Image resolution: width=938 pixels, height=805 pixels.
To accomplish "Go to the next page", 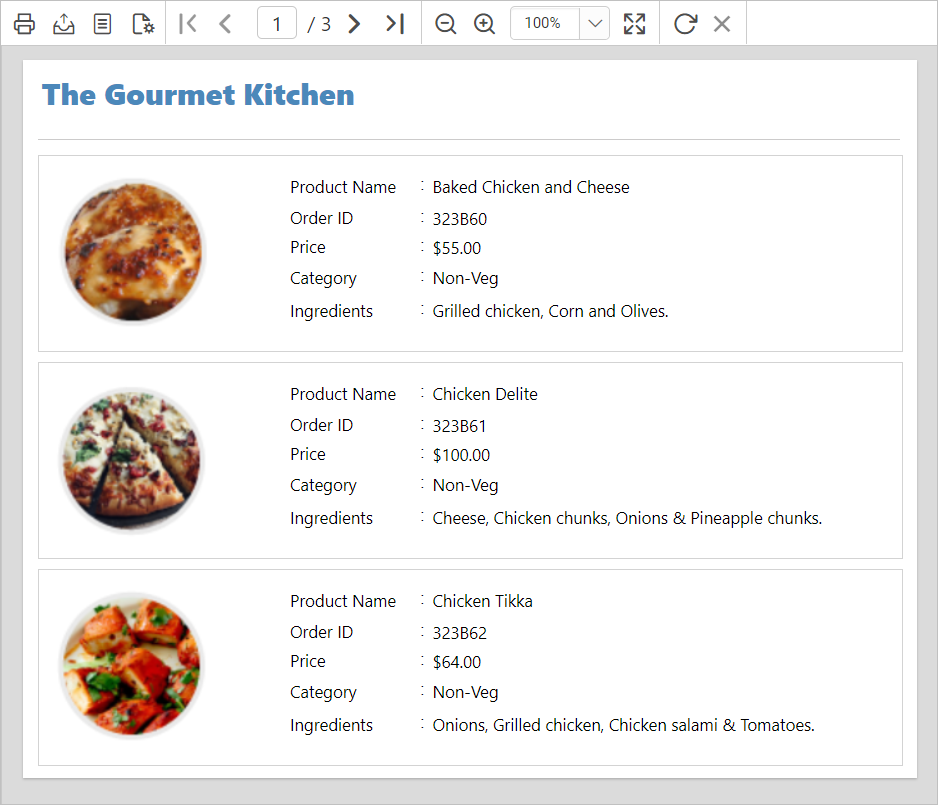I will (x=354, y=24).
